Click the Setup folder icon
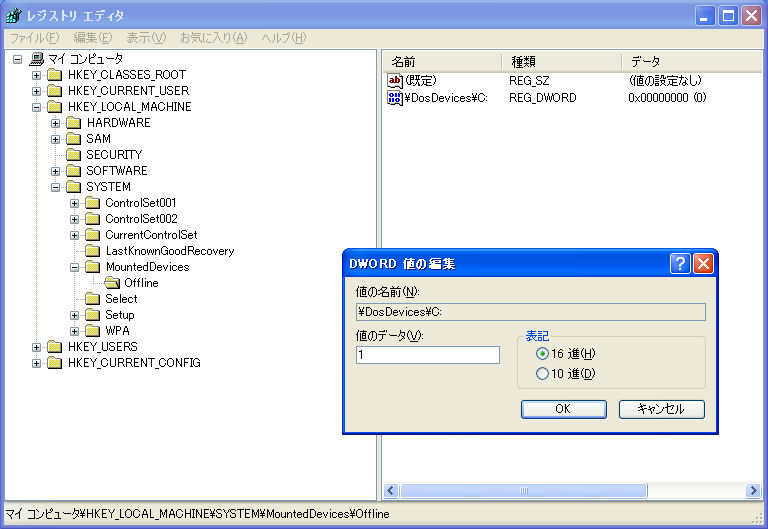The height and width of the screenshot is (529, 768). [x=93, y=315]
